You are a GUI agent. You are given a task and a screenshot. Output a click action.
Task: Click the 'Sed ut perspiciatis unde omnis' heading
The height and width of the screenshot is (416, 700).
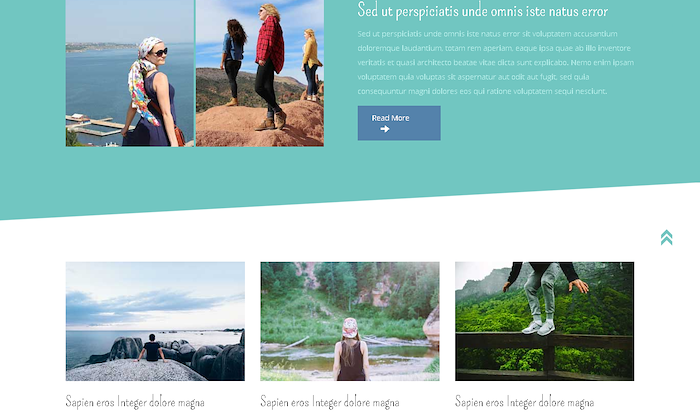coord(483,11)
